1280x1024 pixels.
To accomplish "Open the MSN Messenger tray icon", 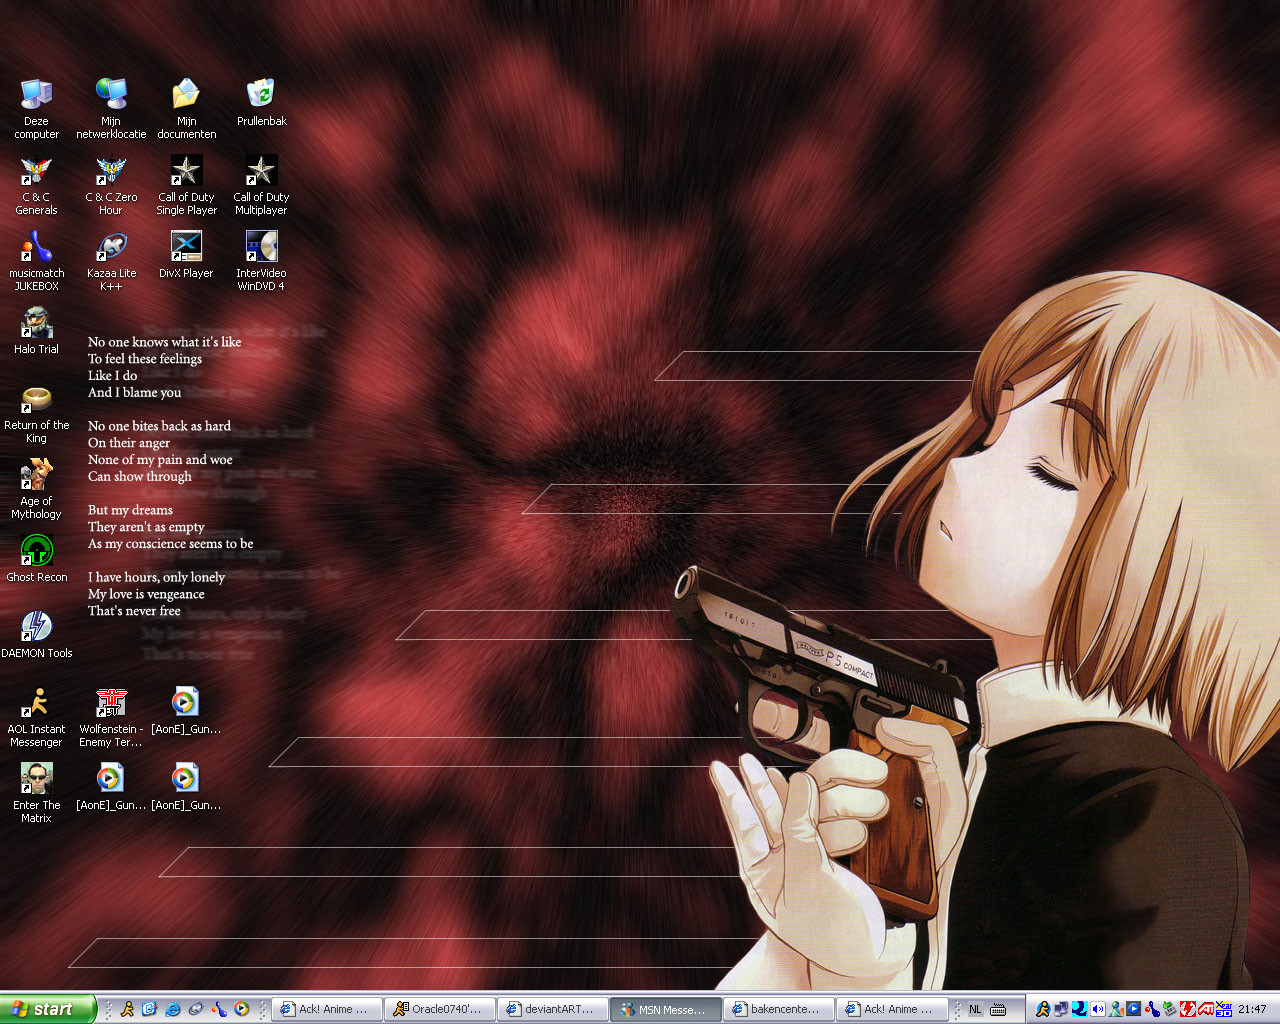I will 1115,1009.
